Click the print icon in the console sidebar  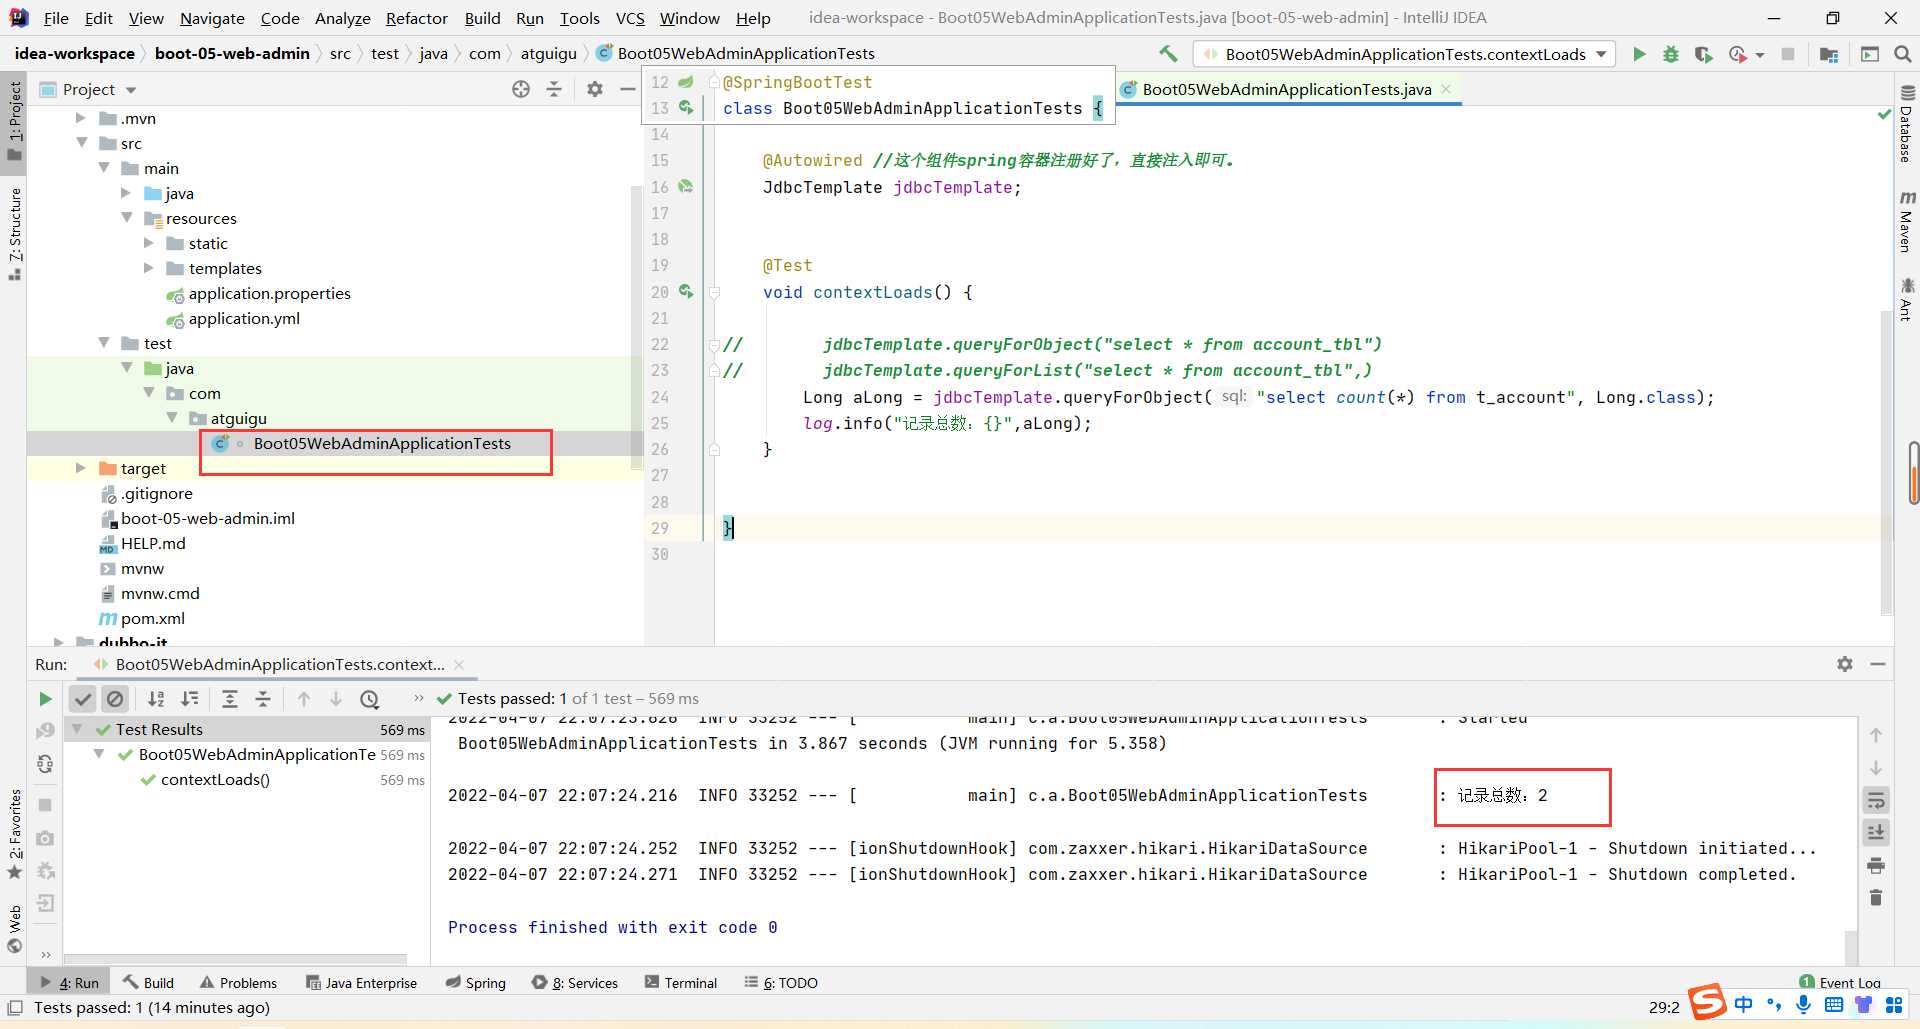1876,865
